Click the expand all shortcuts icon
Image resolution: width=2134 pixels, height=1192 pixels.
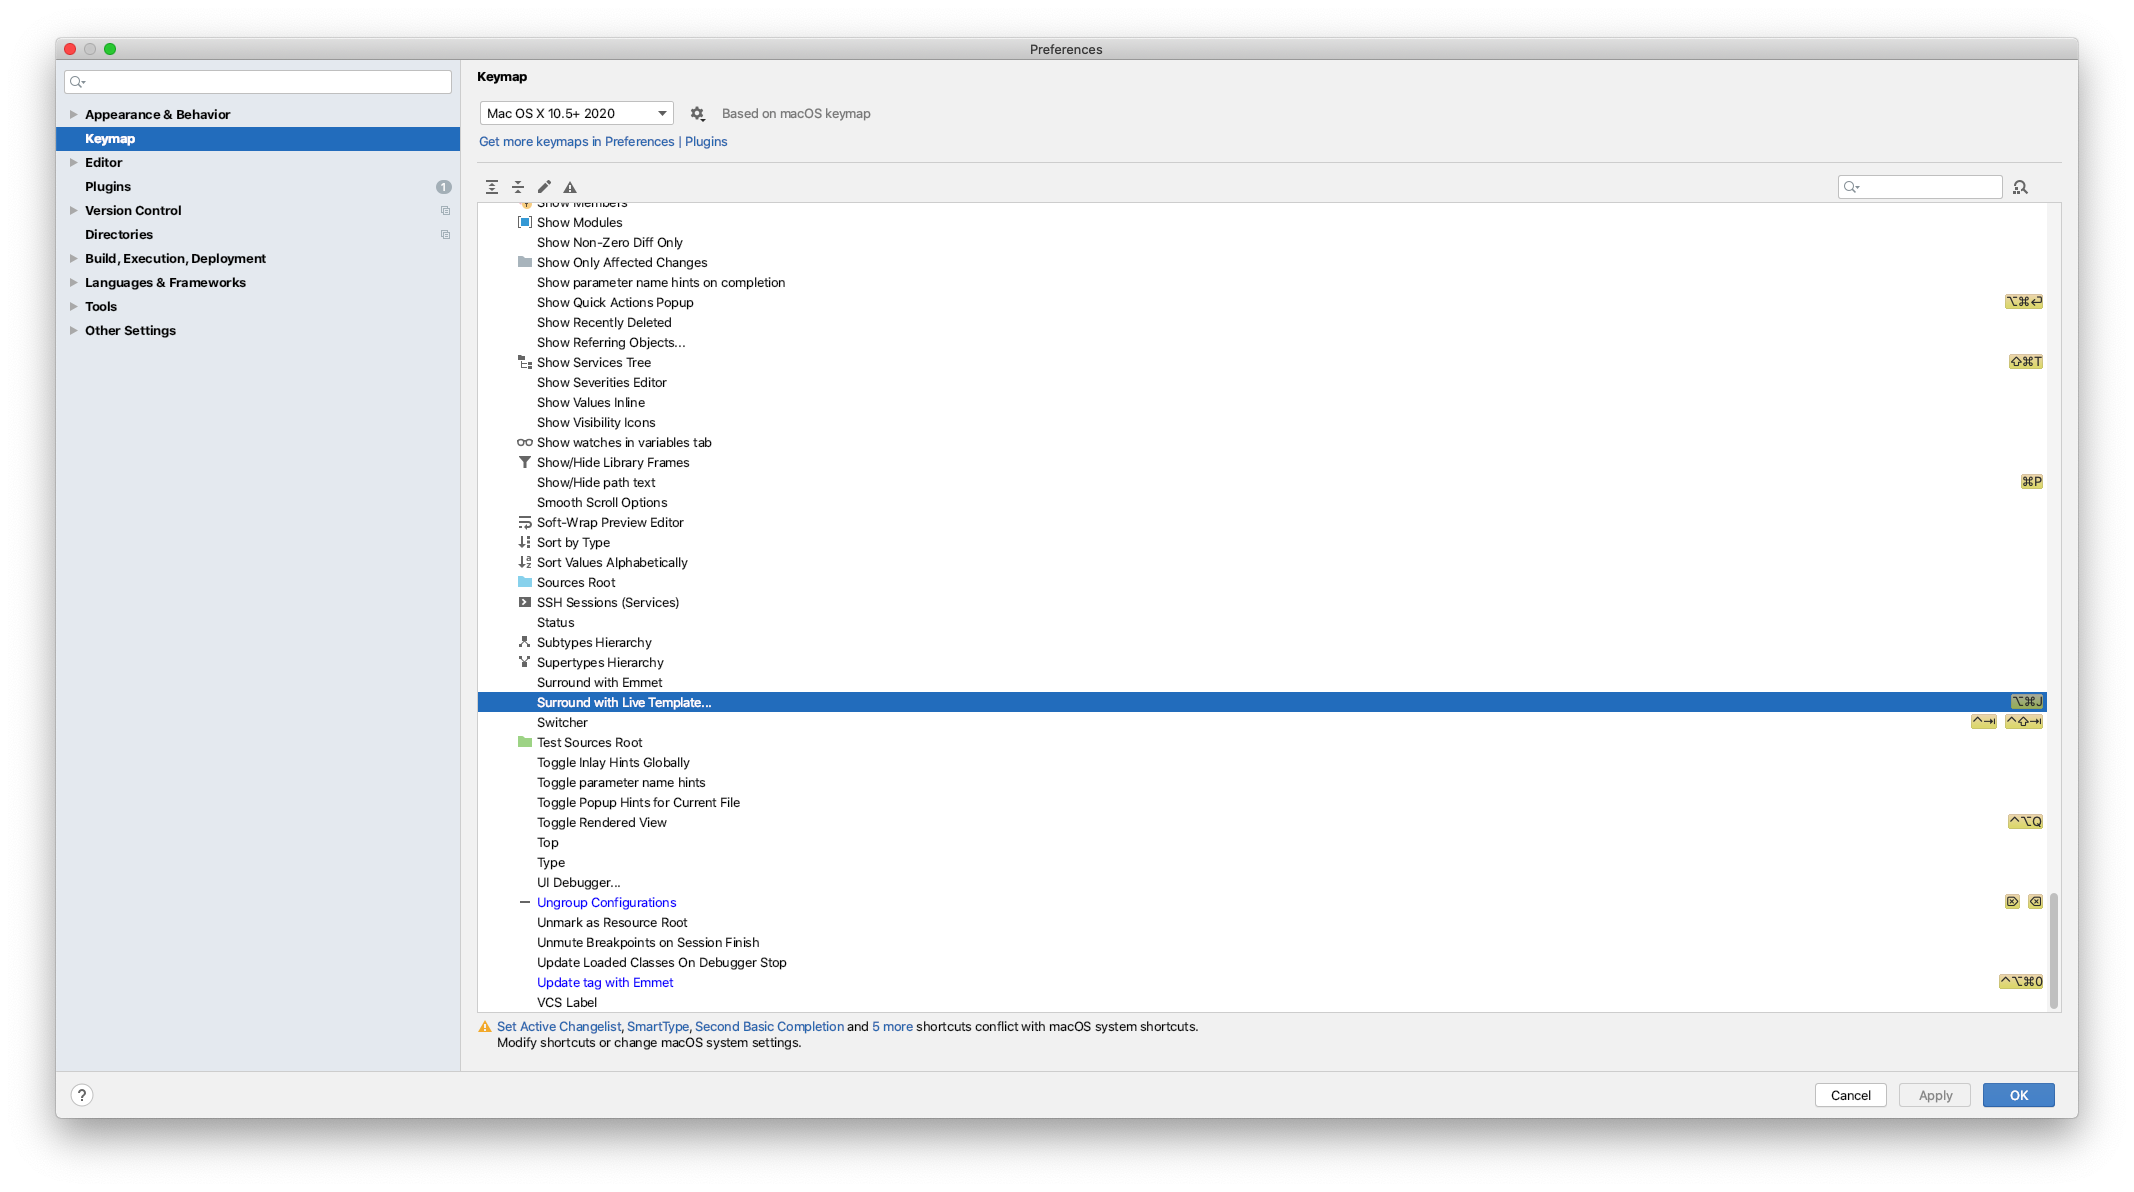(491, 186)
